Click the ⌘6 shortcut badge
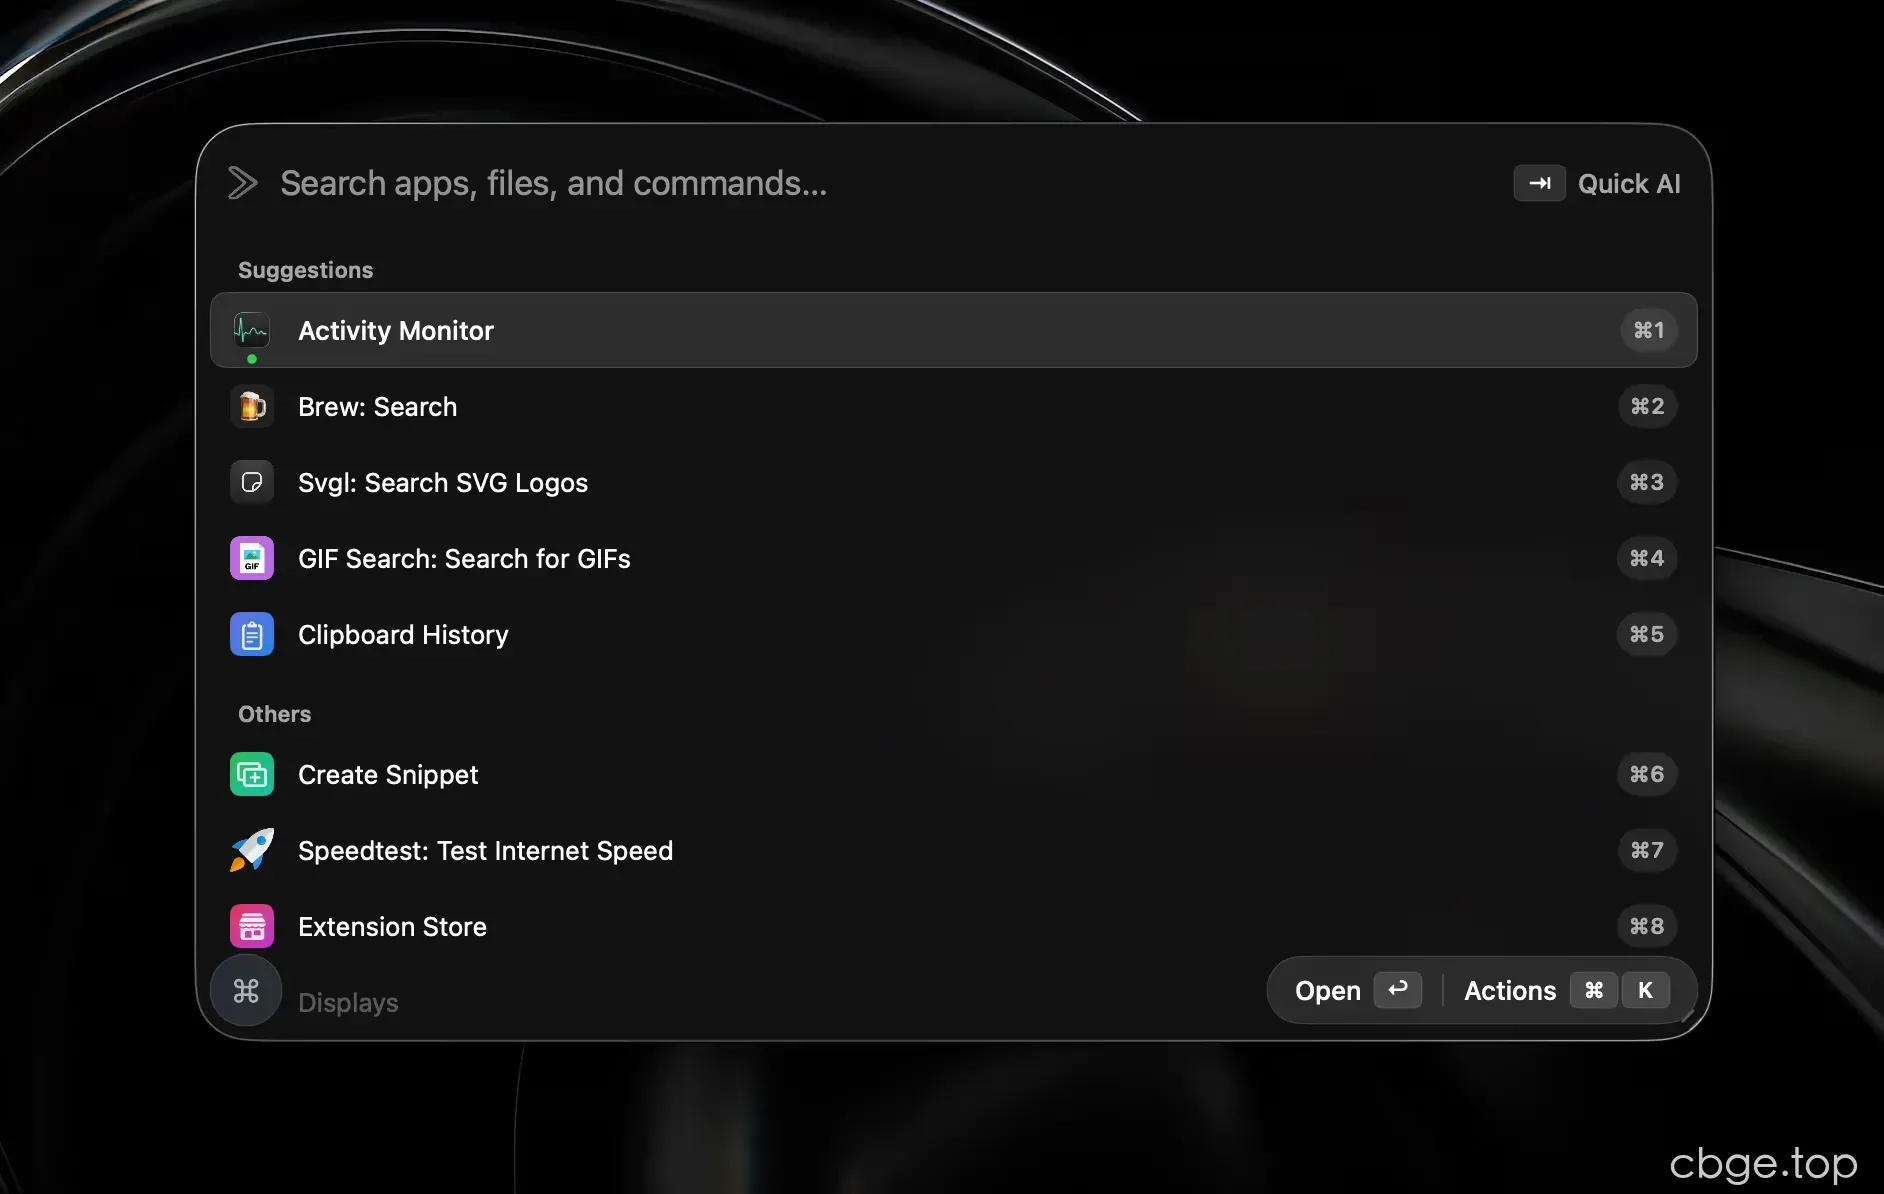This screenshot has width=1884, height=1194. tap(1647, 774)
